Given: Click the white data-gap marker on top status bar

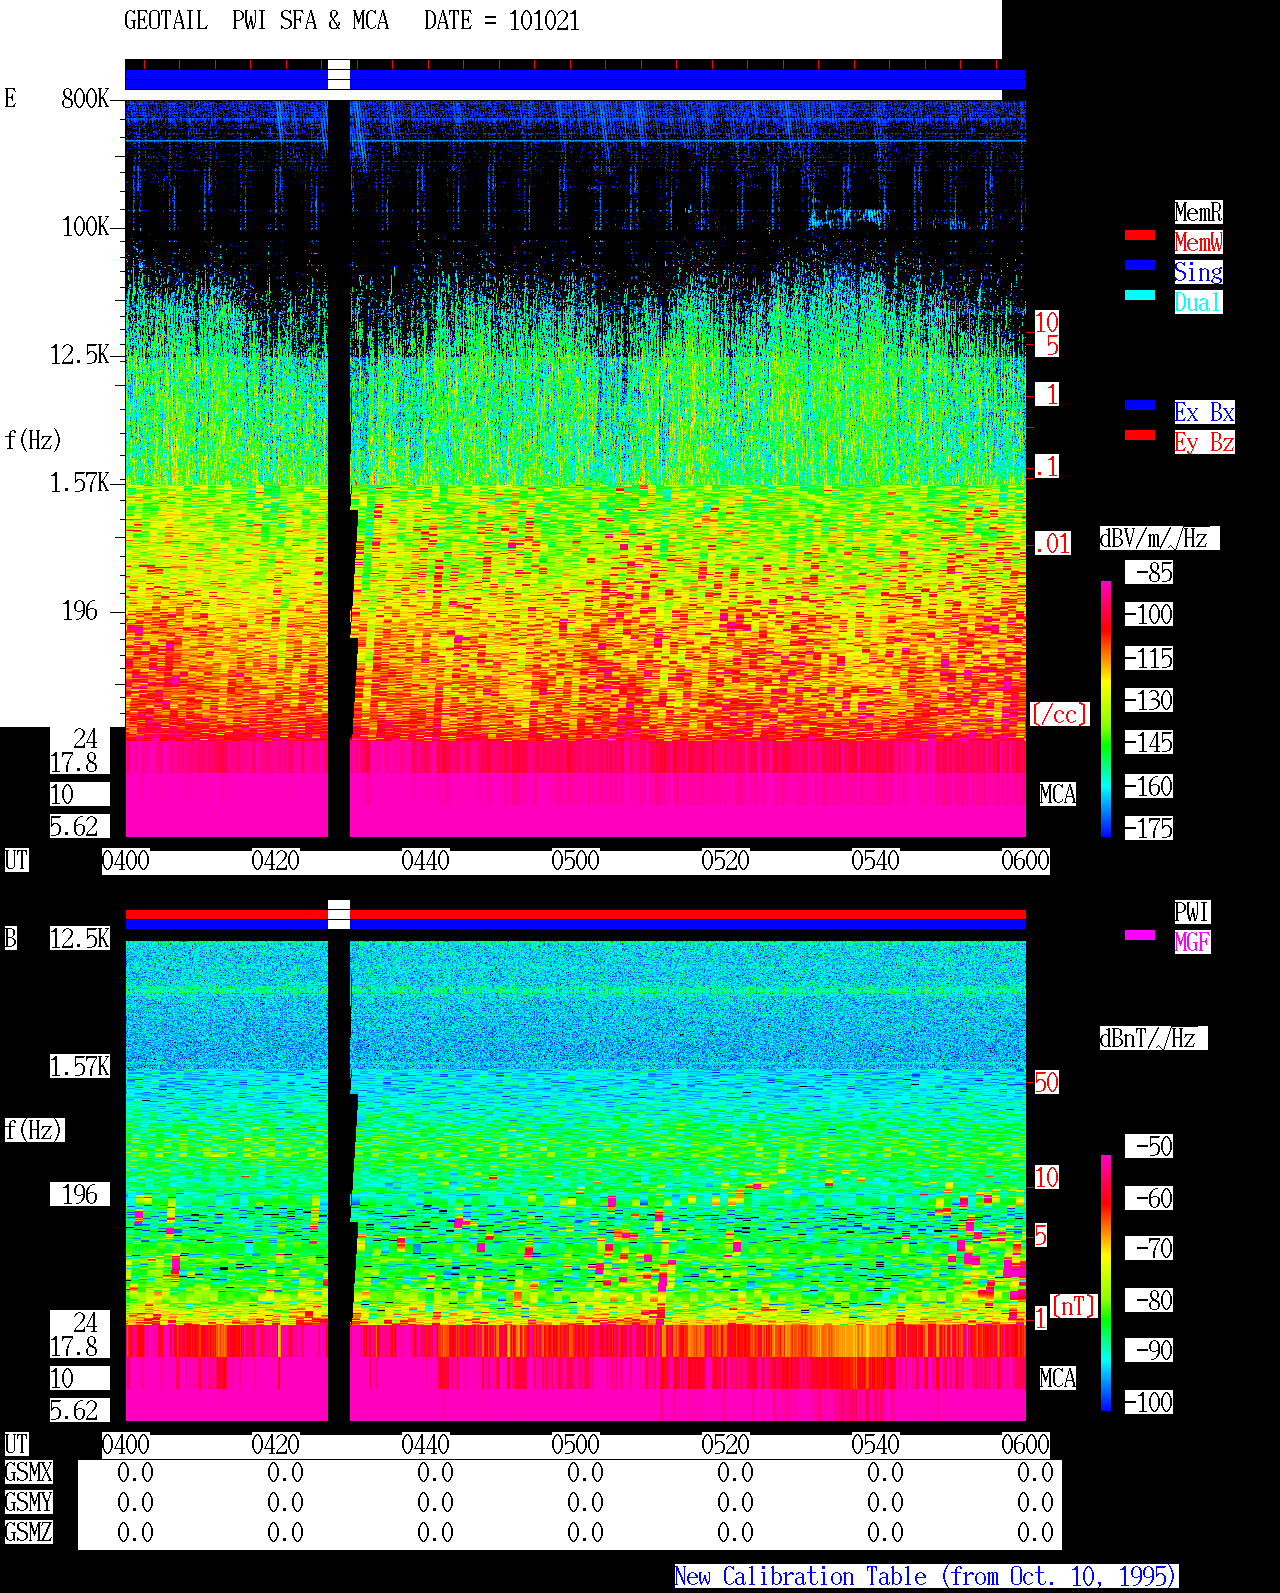Looking at the screenshot, I should (339, 75).
